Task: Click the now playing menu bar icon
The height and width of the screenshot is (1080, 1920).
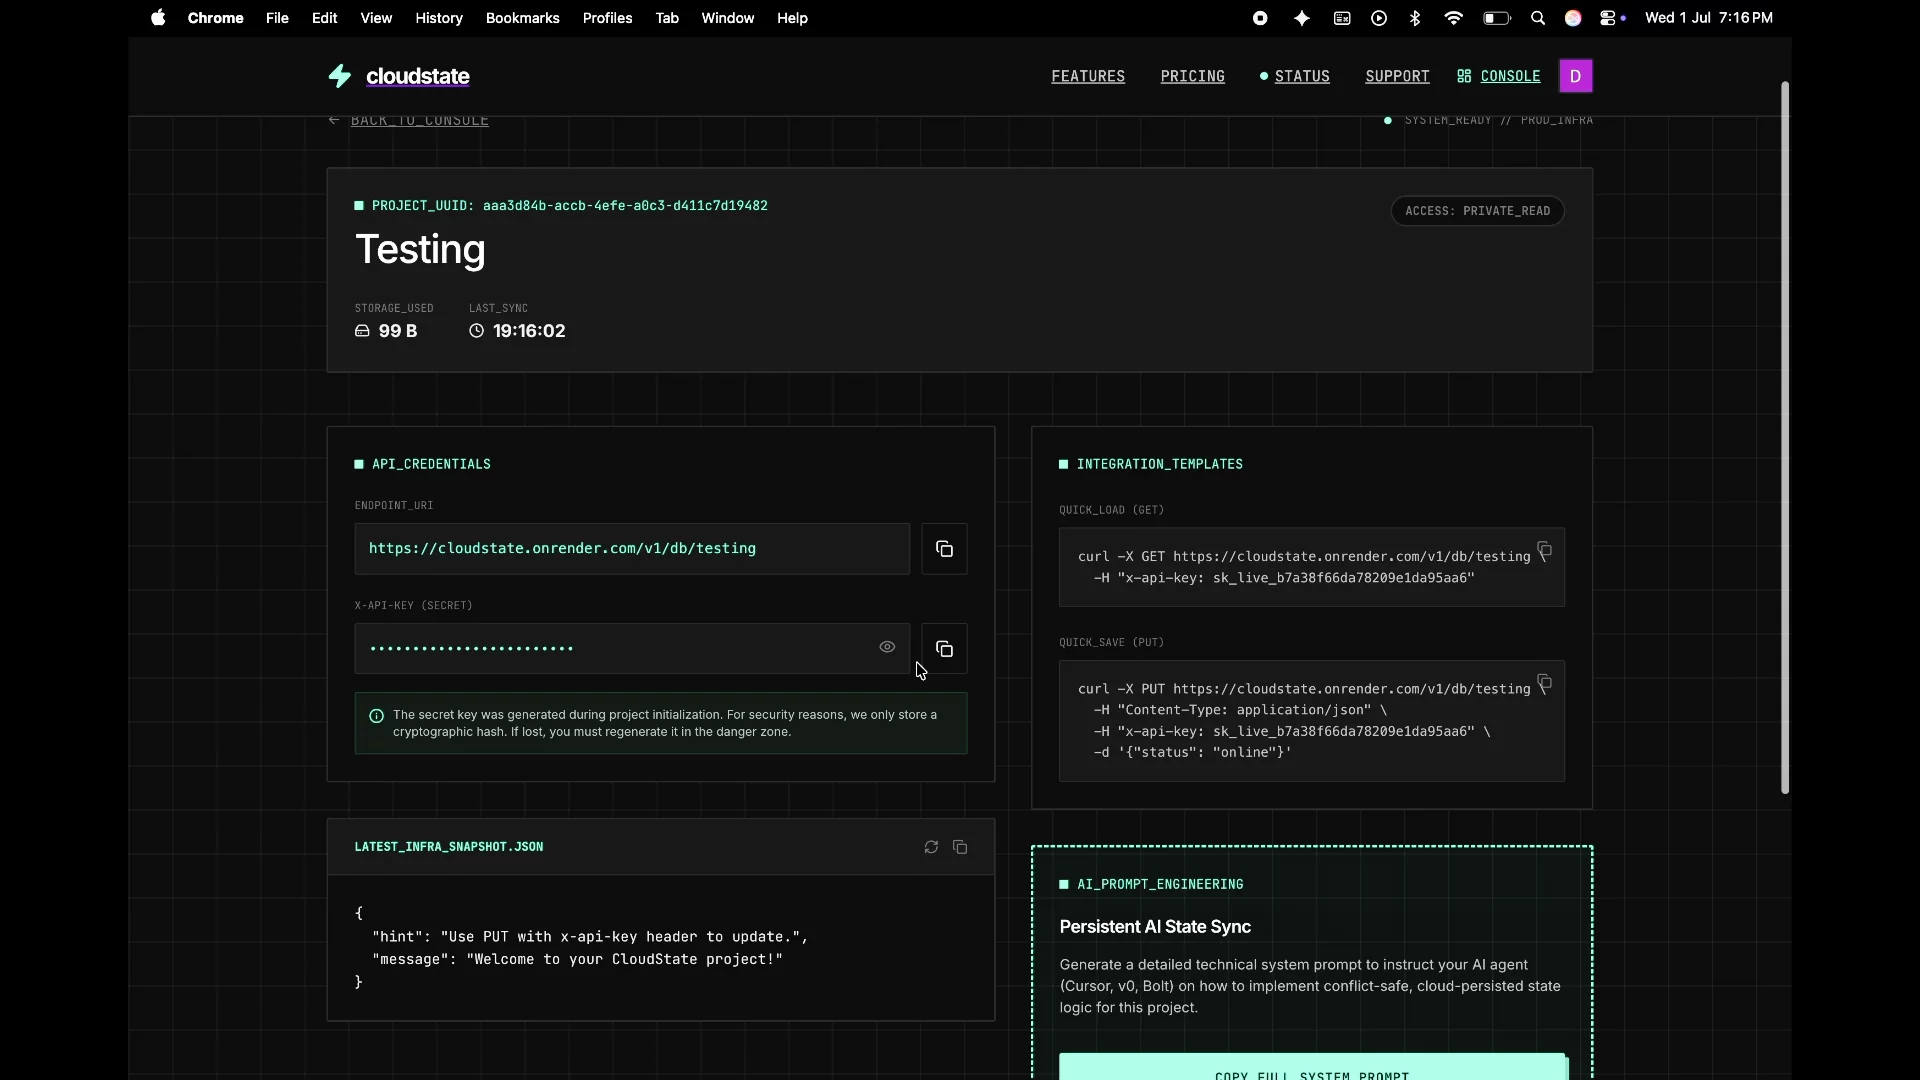Action: 1379,18
